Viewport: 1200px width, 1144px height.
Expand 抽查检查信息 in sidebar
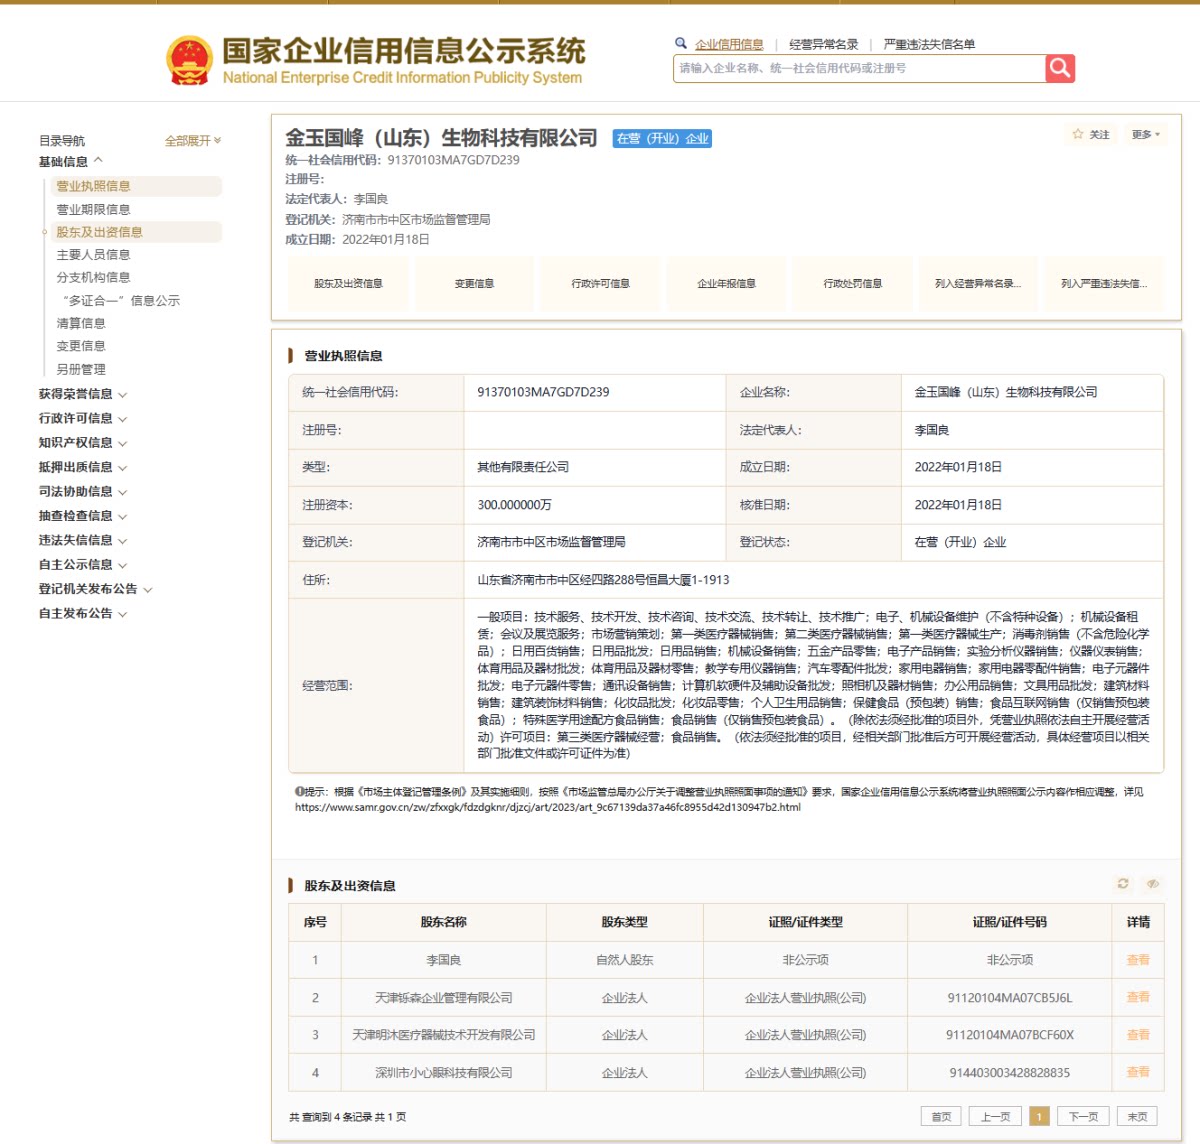(83, 516)
